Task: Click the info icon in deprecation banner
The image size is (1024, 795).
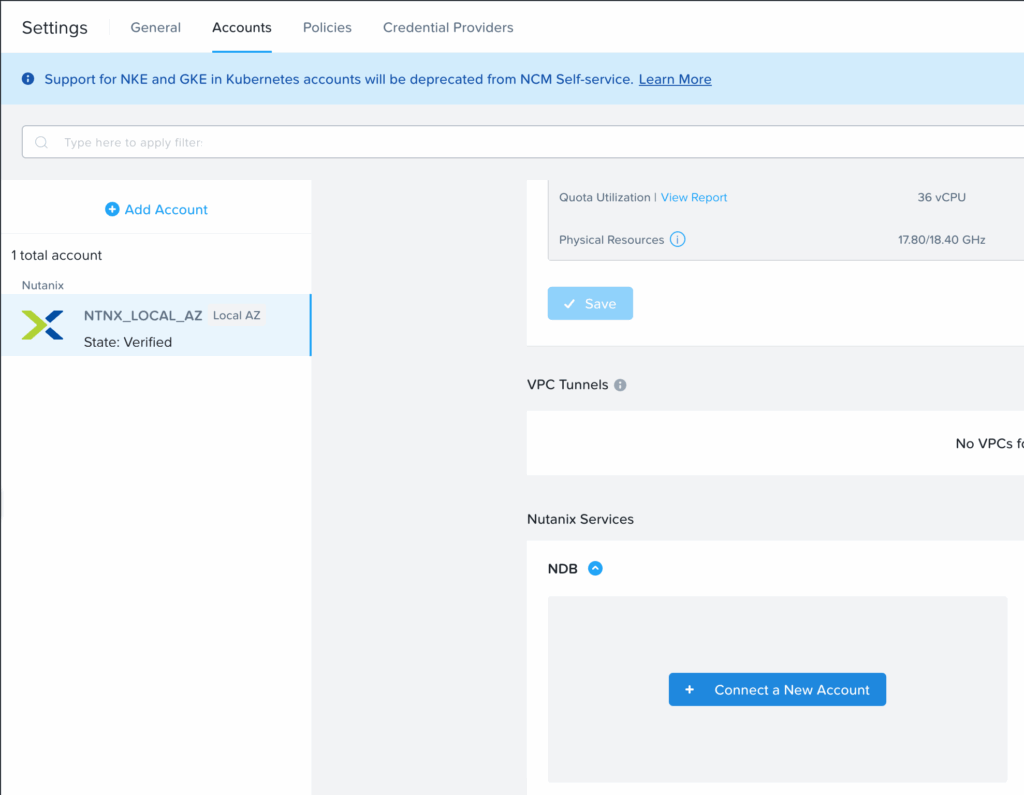Action: click(28, 79)
